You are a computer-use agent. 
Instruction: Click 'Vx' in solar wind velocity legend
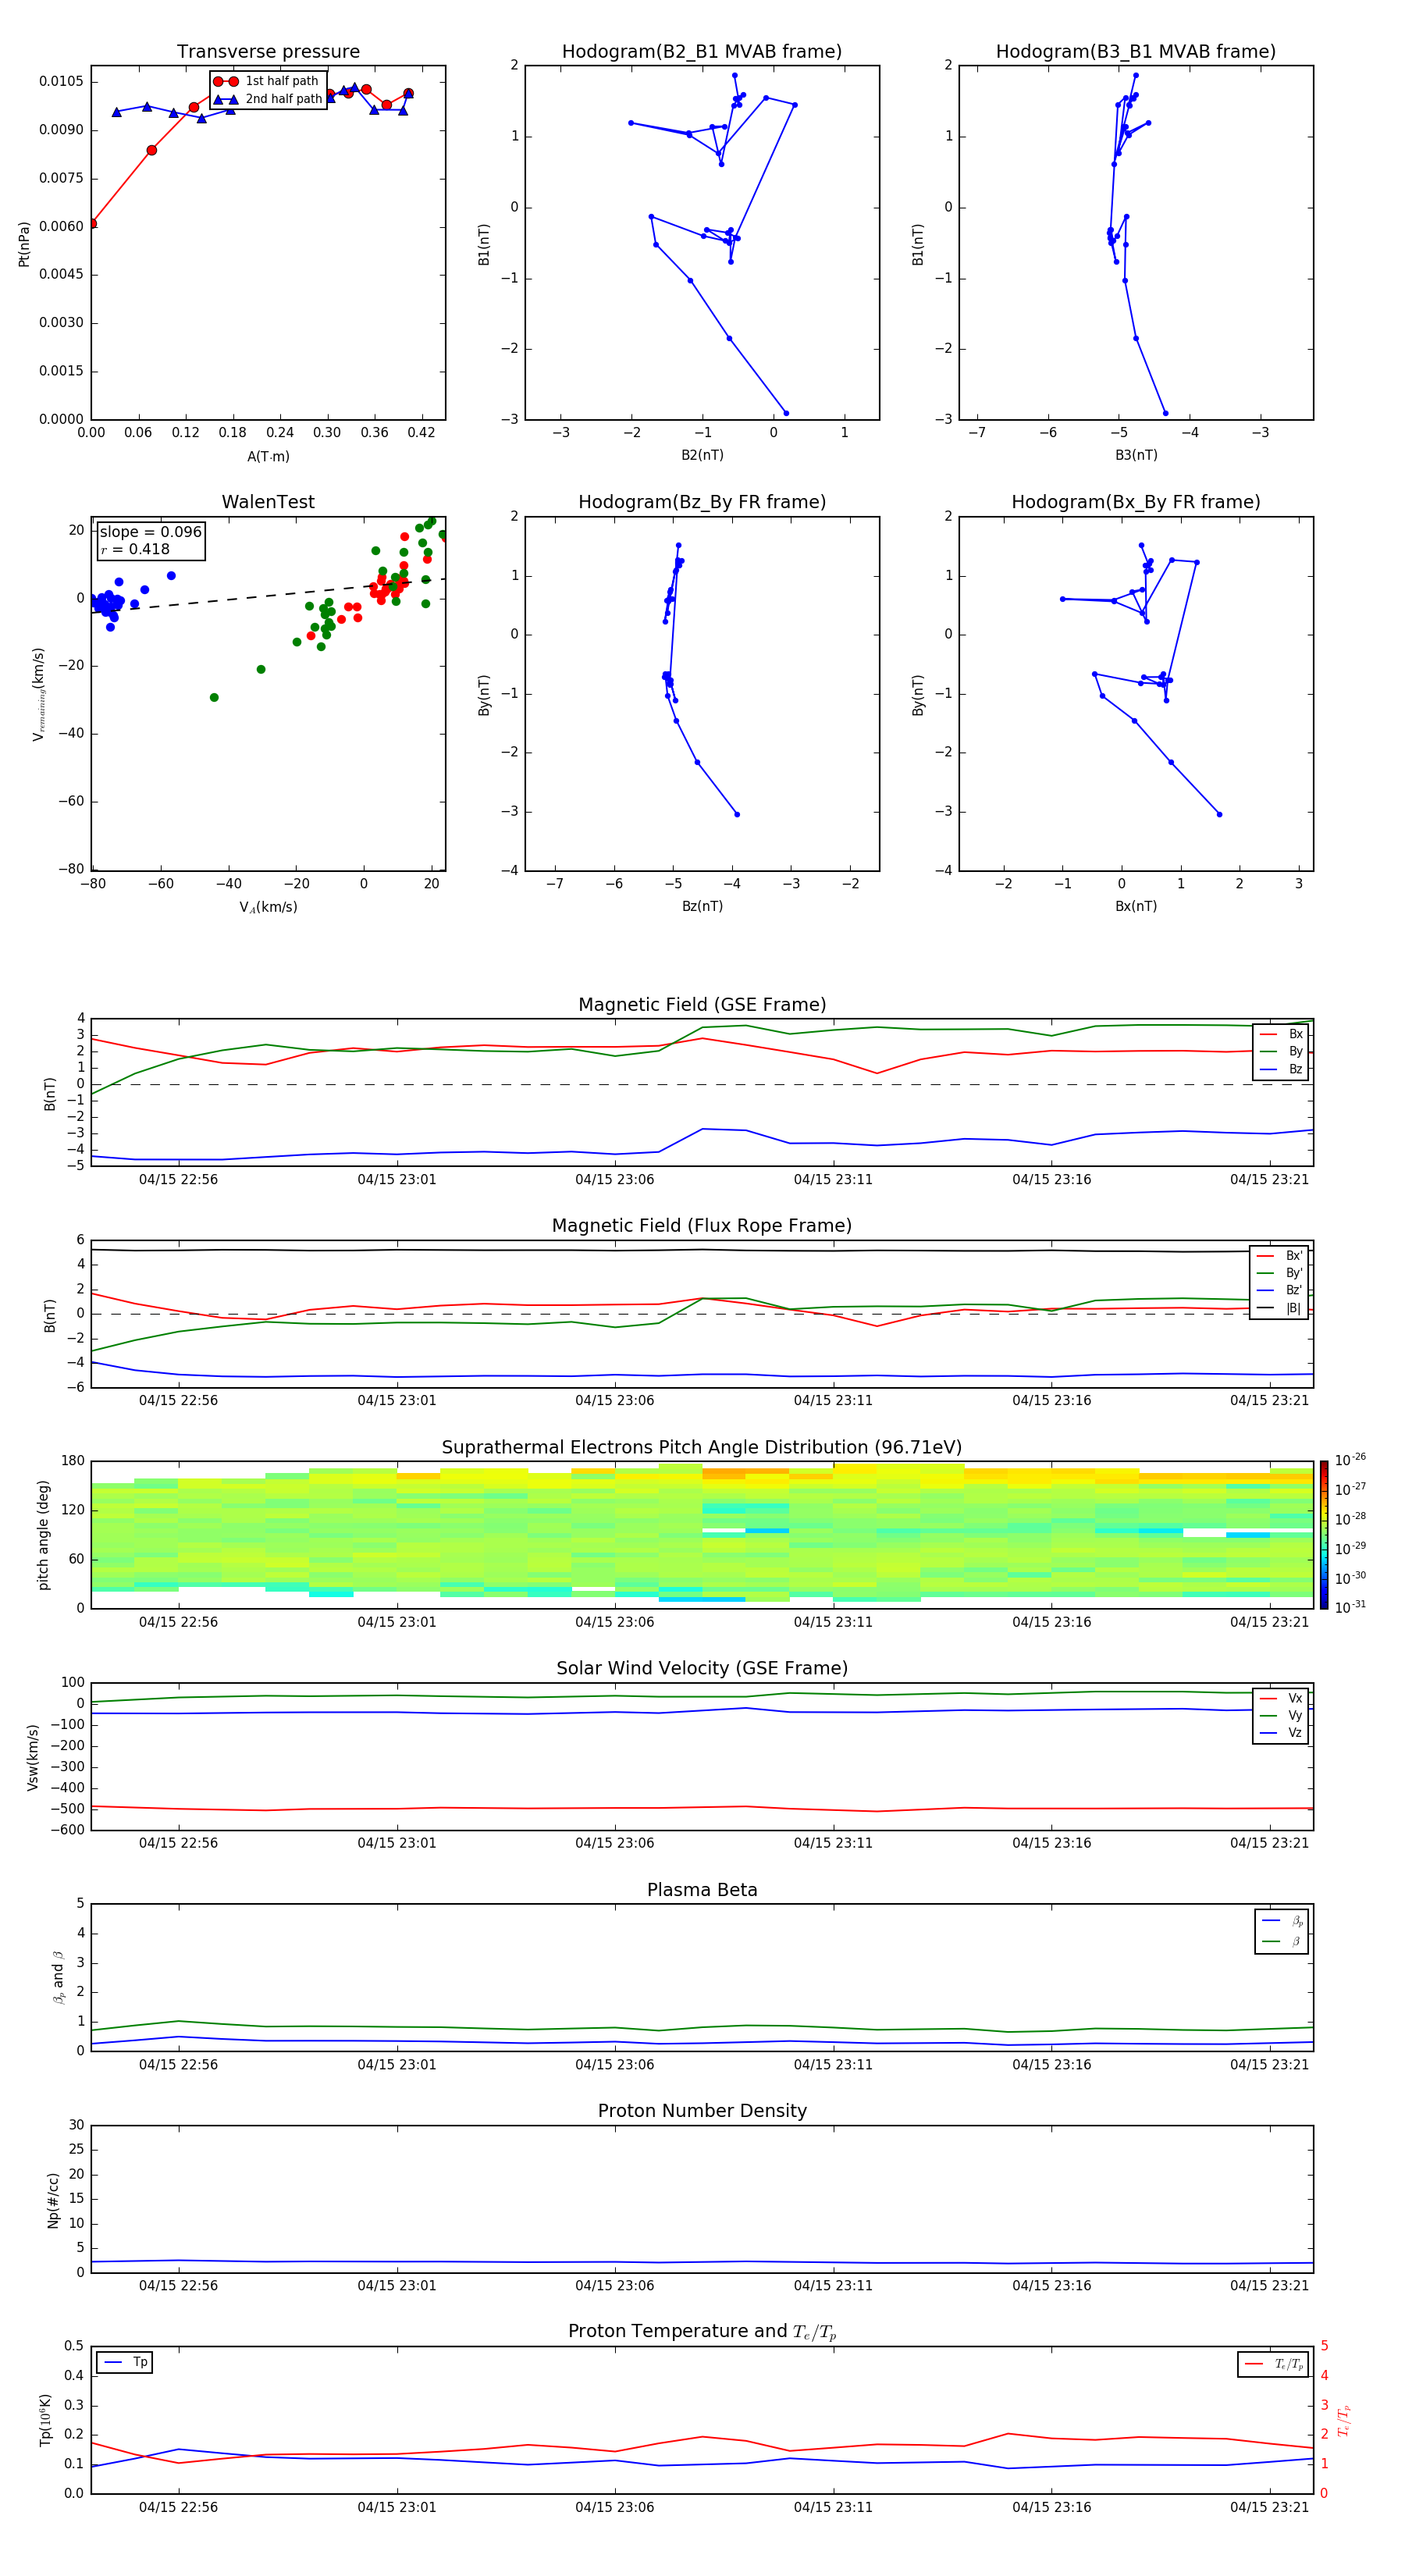pyautogui.click(x=1281, y=1699)
